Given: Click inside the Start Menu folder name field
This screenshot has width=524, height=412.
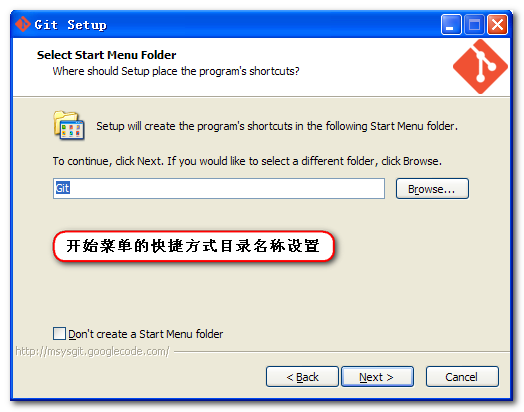Looking at the screenshot, I should 219,188.
